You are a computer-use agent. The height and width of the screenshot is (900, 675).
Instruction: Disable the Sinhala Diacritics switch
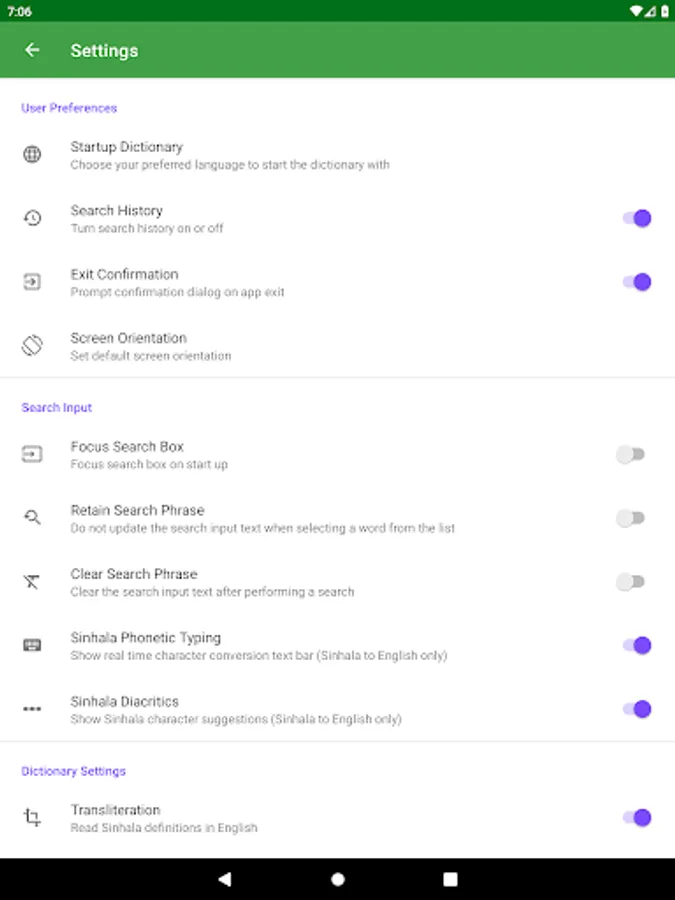coord(637,709)
